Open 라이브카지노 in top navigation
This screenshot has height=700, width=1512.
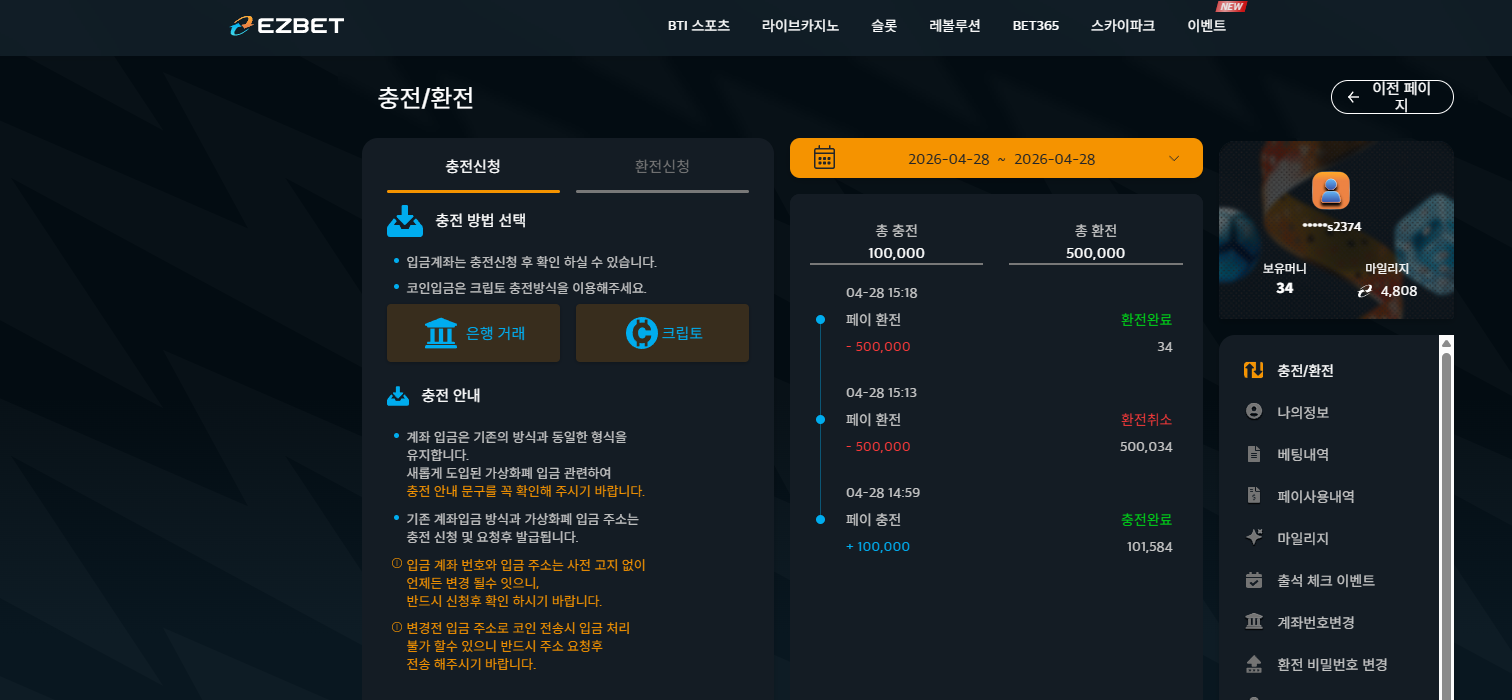(x=800, y=26)
